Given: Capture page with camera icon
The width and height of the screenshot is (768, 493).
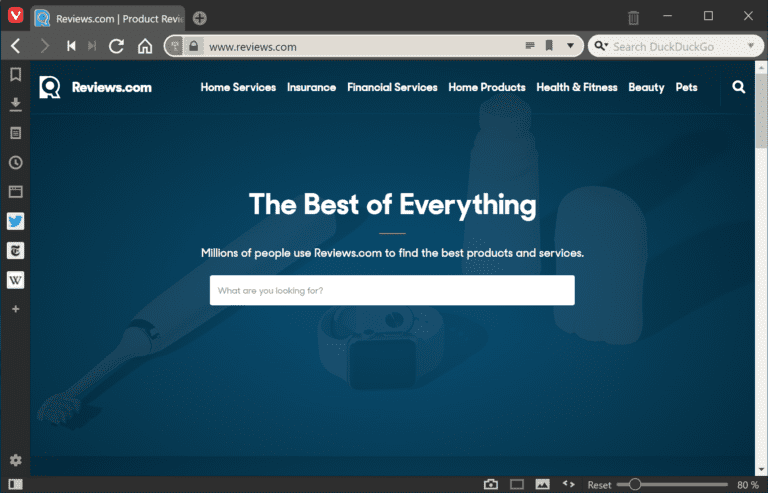Looking at the screenshot, I should pyautogui.click(x=491, y=484).
